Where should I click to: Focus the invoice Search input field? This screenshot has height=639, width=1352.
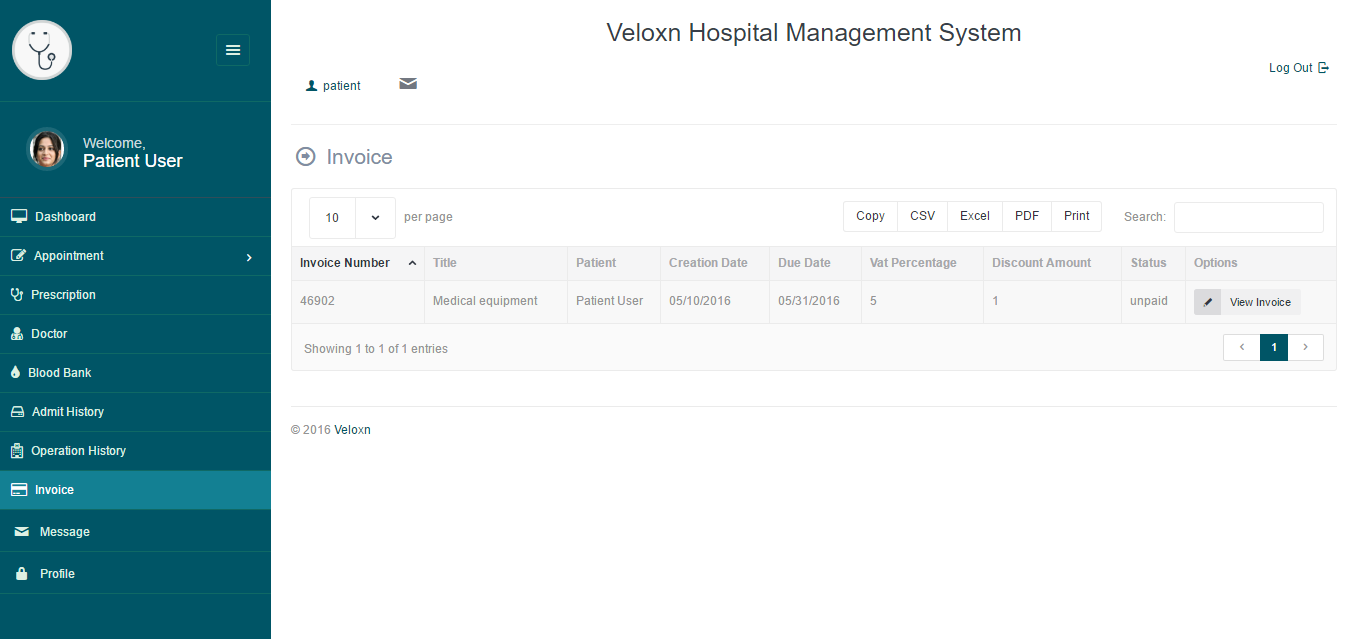[1248, 217]
